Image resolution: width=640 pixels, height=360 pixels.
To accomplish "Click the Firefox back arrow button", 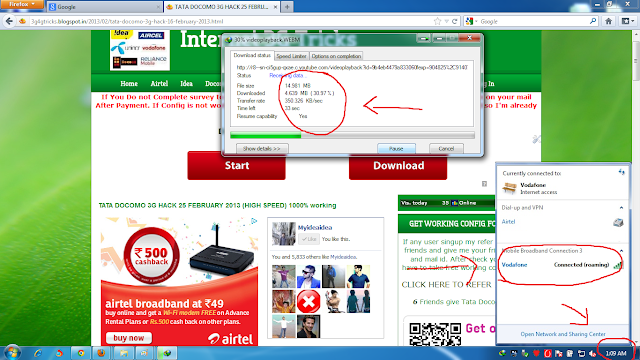I will (9, 21).
